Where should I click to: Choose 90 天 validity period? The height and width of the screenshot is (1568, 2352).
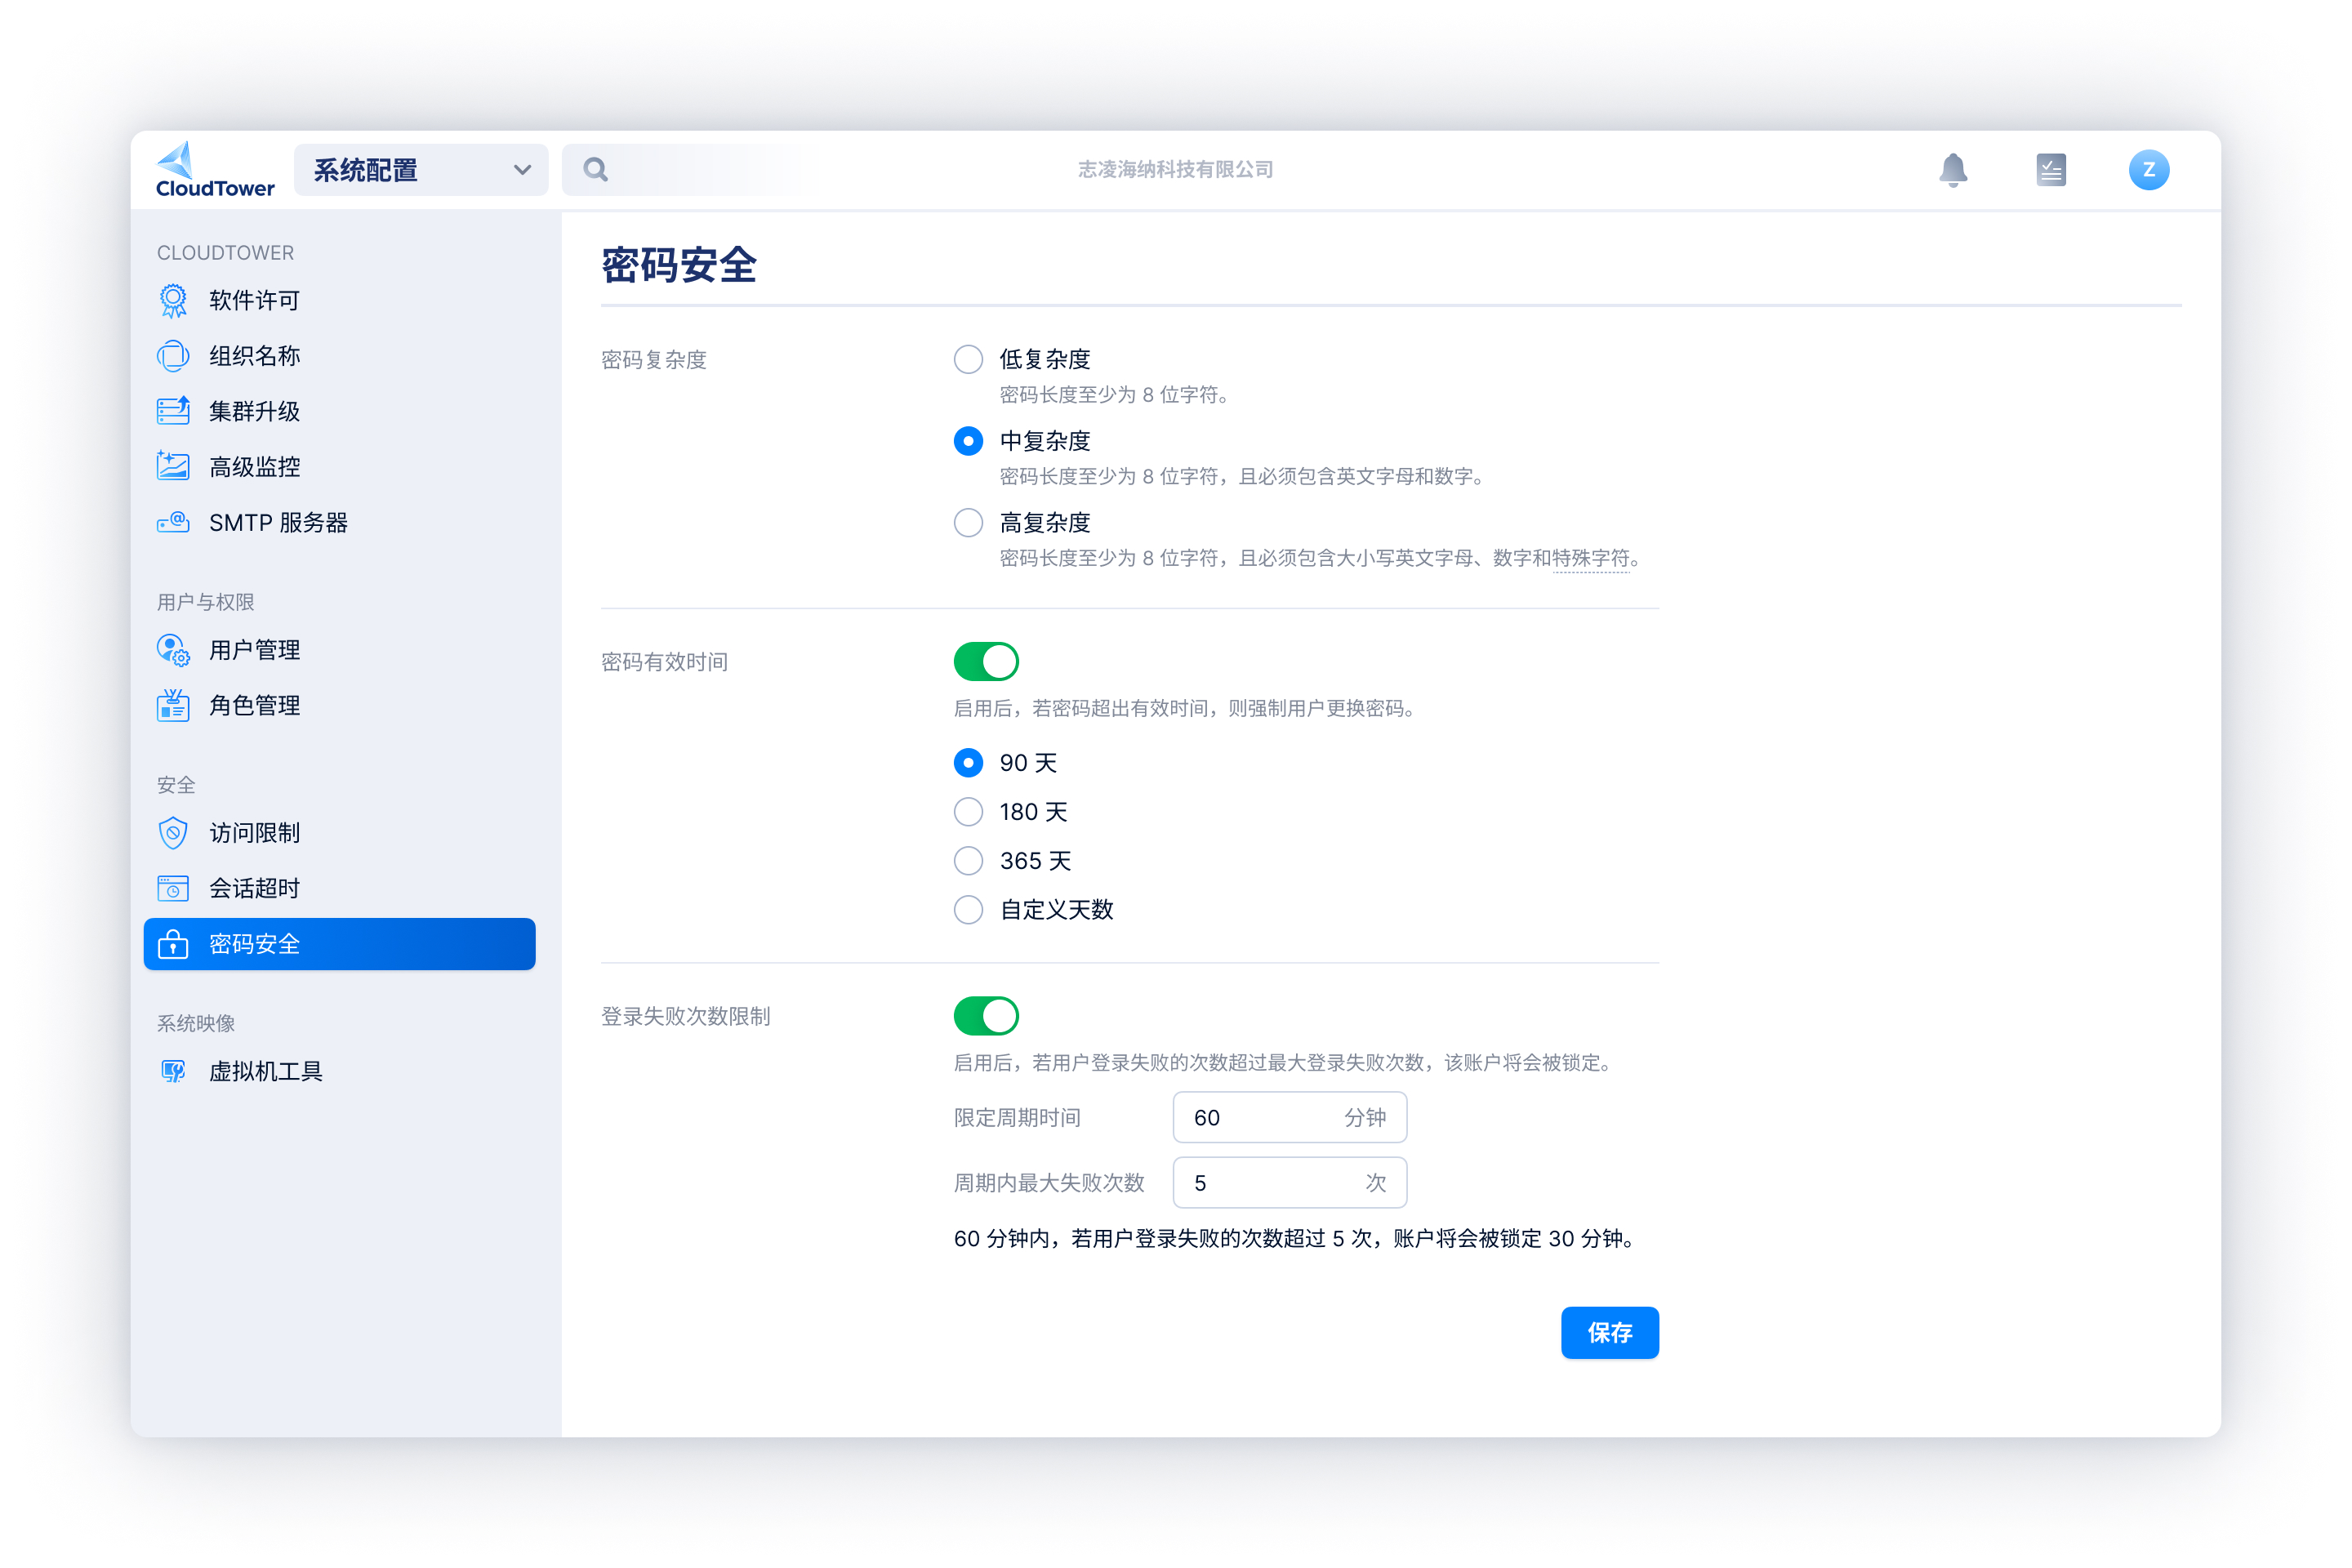coord(968,763)
